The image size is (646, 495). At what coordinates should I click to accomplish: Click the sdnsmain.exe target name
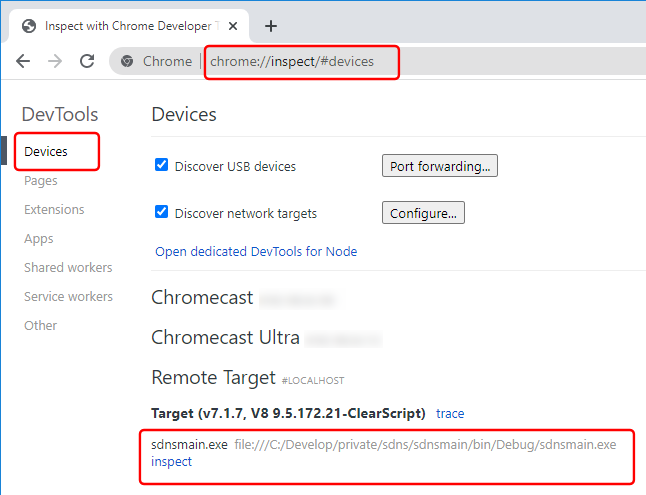(189, 445)
